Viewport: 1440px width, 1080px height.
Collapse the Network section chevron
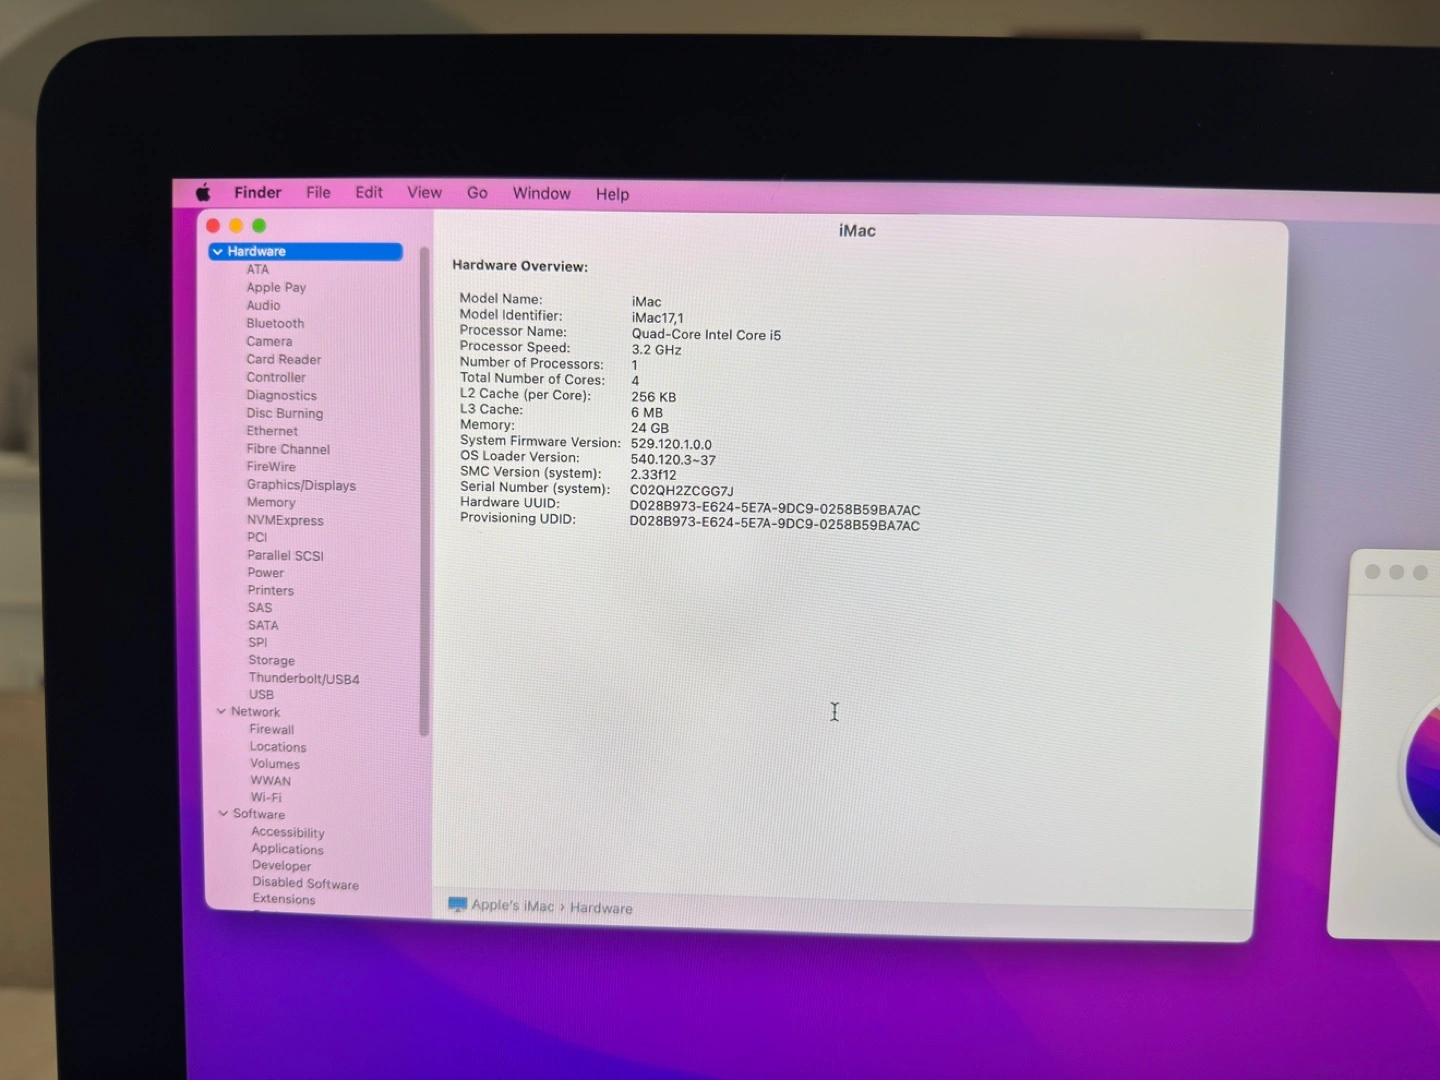click(x=221, y=711)
